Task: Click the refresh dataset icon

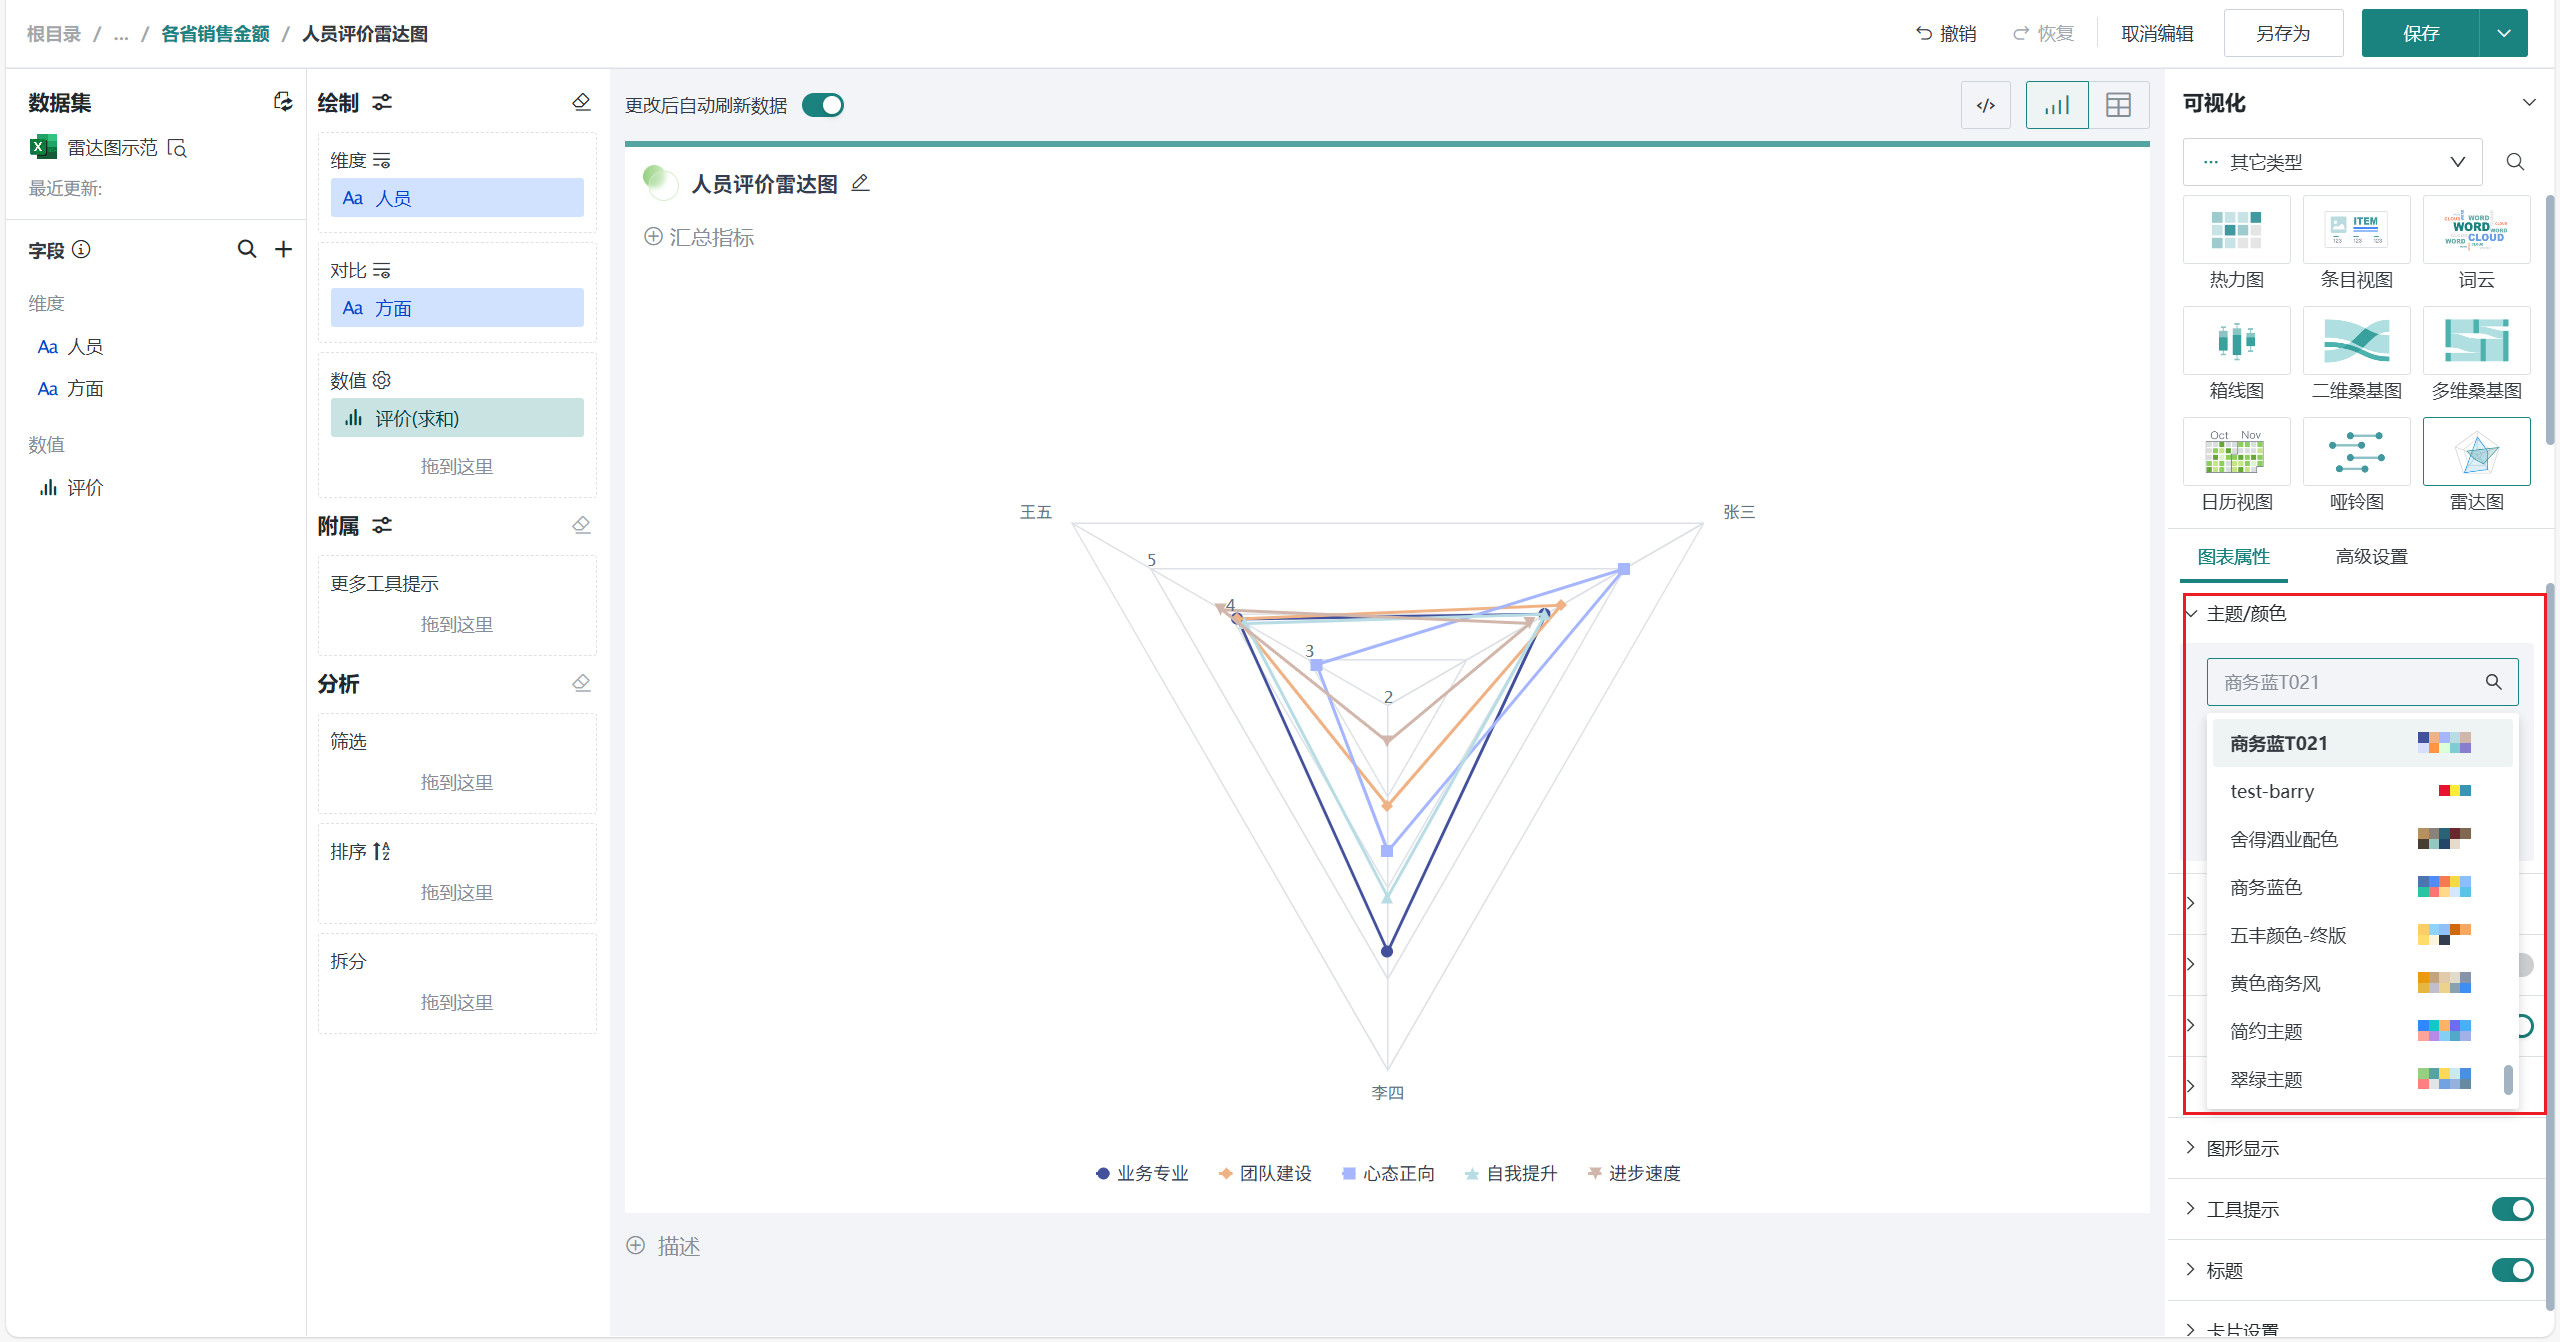Action: coord(283,102)
